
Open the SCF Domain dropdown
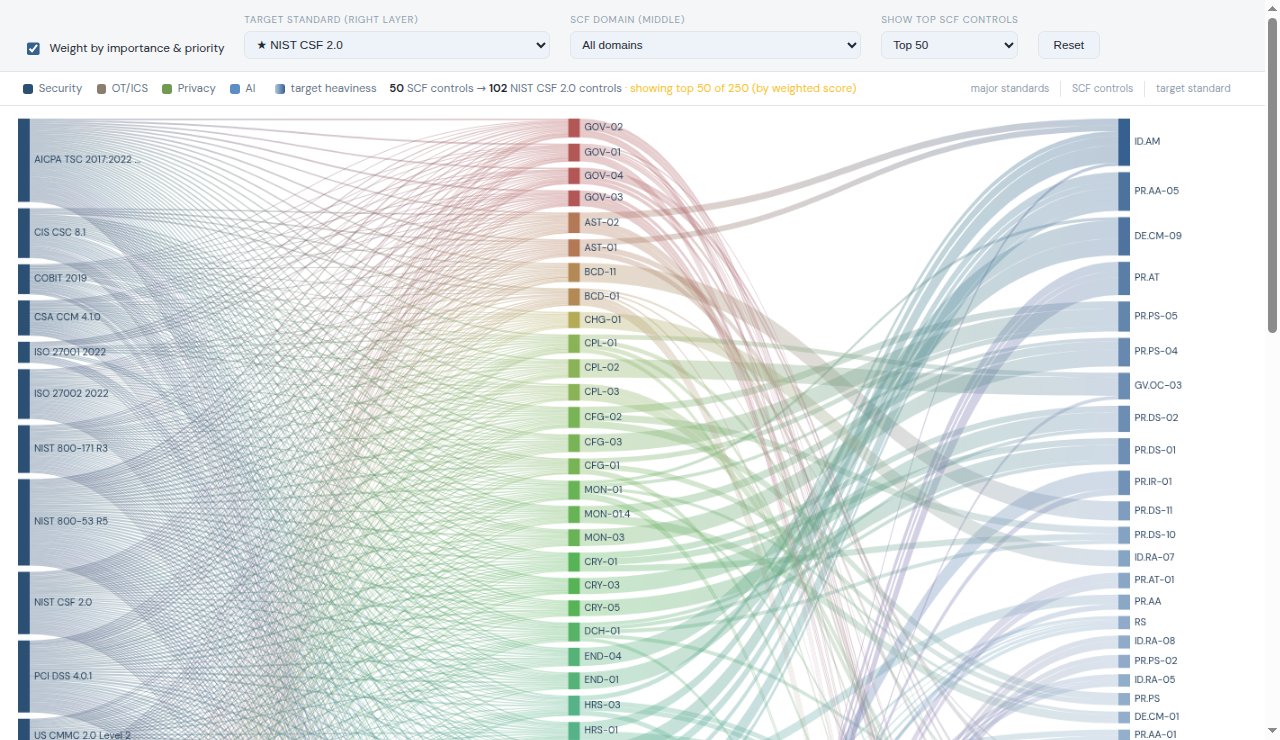pyautogui.click(x=715, y=45)
